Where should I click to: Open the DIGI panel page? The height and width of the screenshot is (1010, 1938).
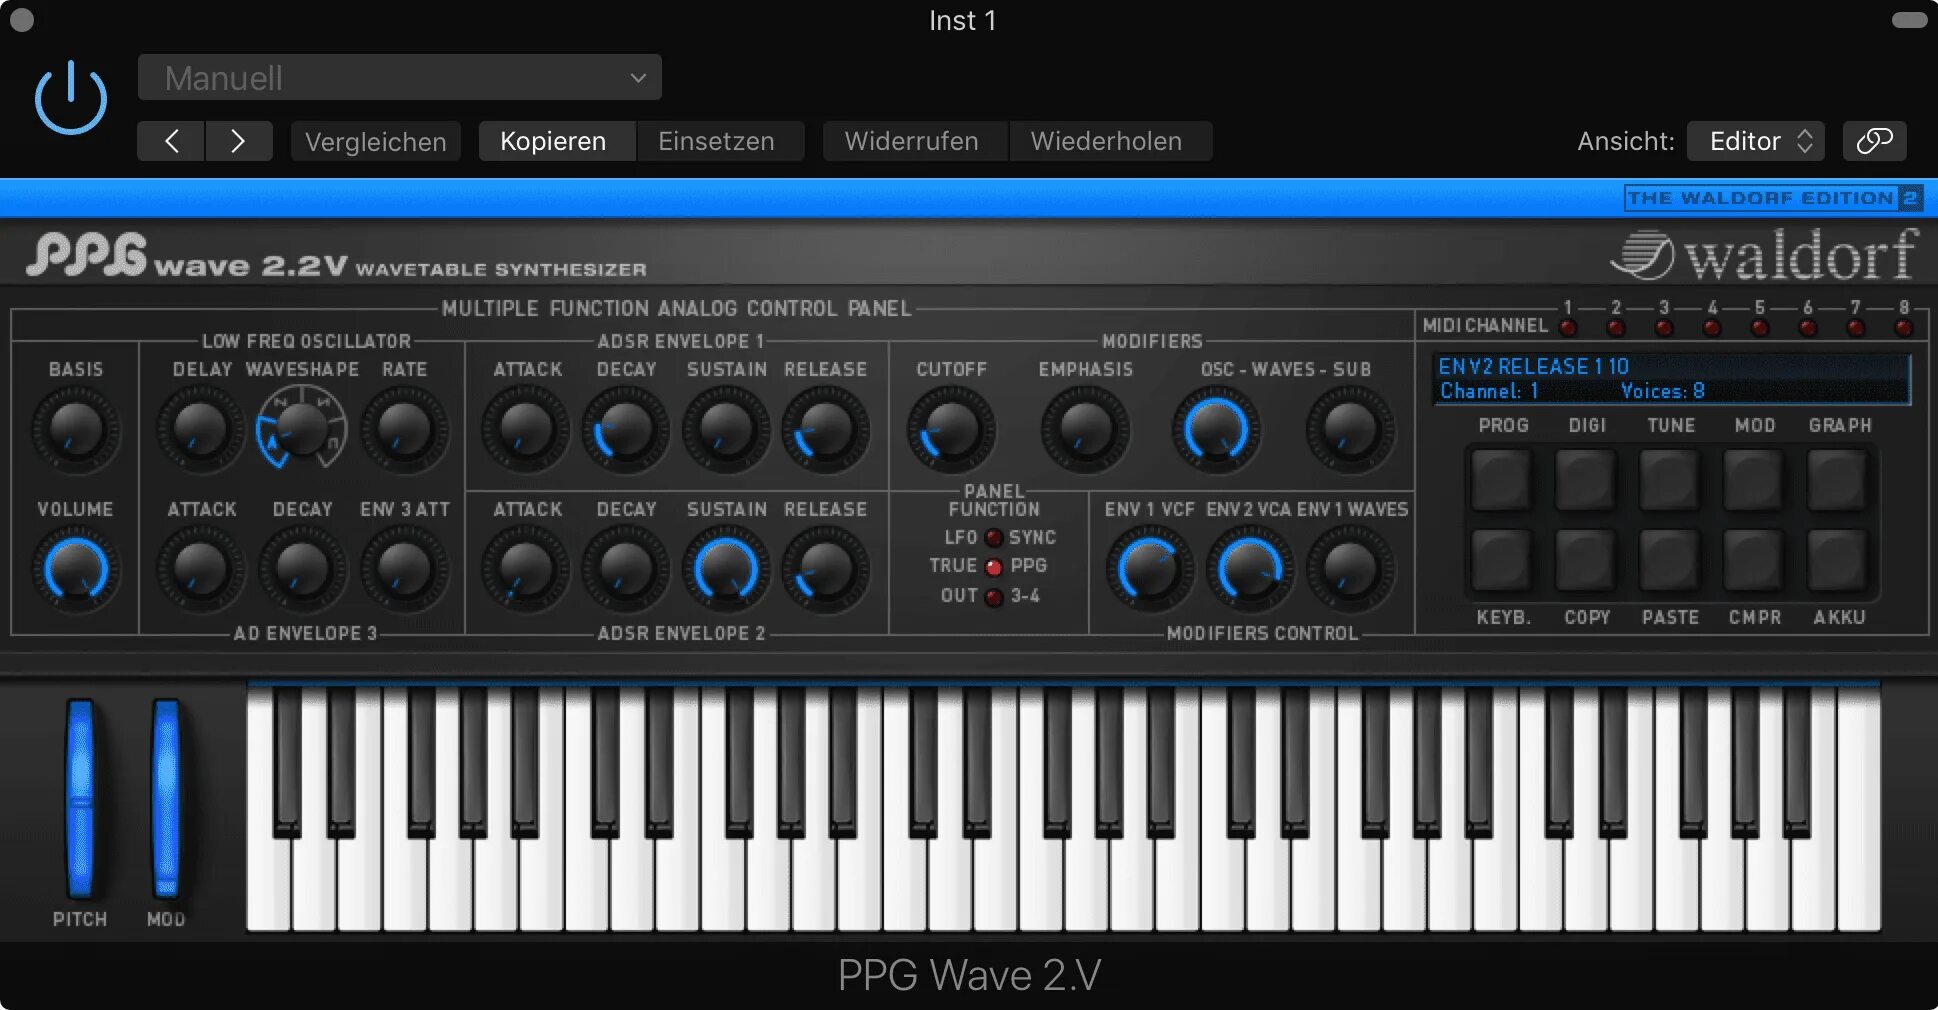point(1586,480)
